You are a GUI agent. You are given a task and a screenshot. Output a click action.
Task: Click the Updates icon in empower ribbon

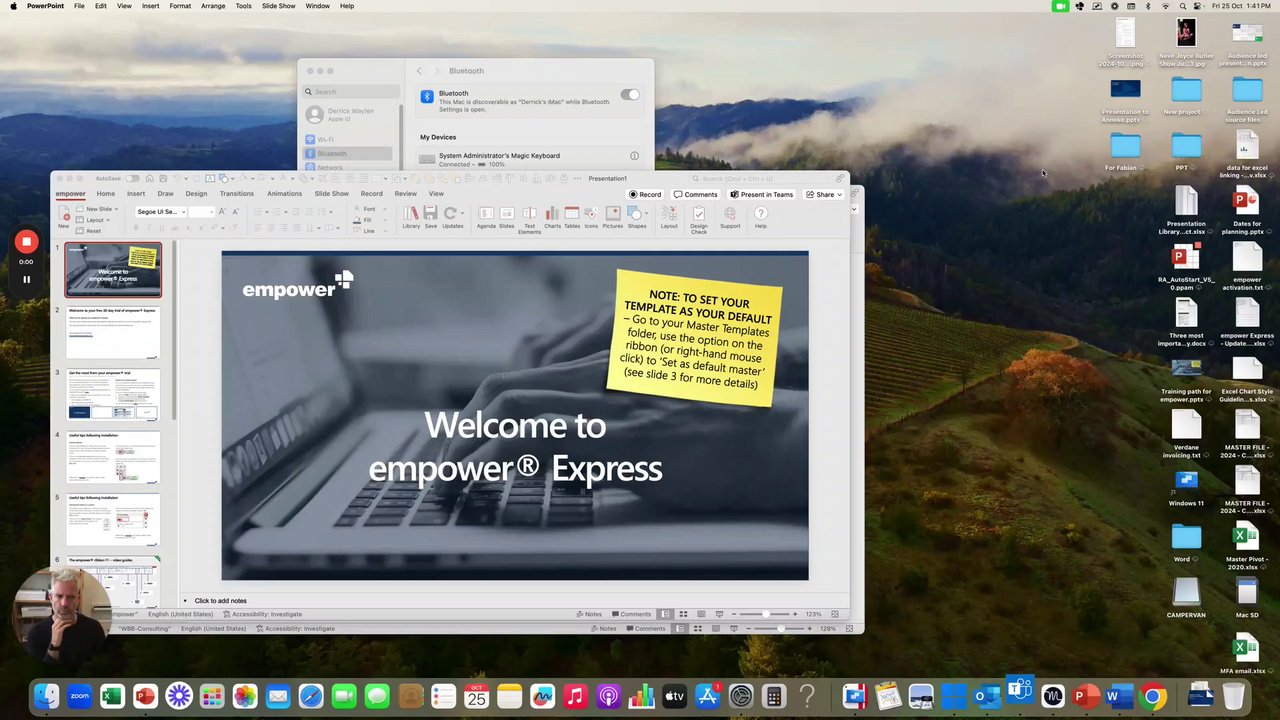452,215
